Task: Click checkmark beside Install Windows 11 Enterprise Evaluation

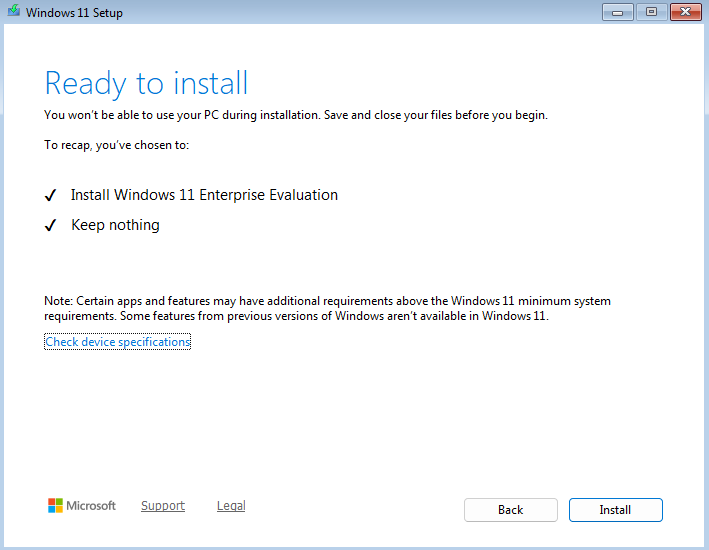Action: tap(50, 195)
